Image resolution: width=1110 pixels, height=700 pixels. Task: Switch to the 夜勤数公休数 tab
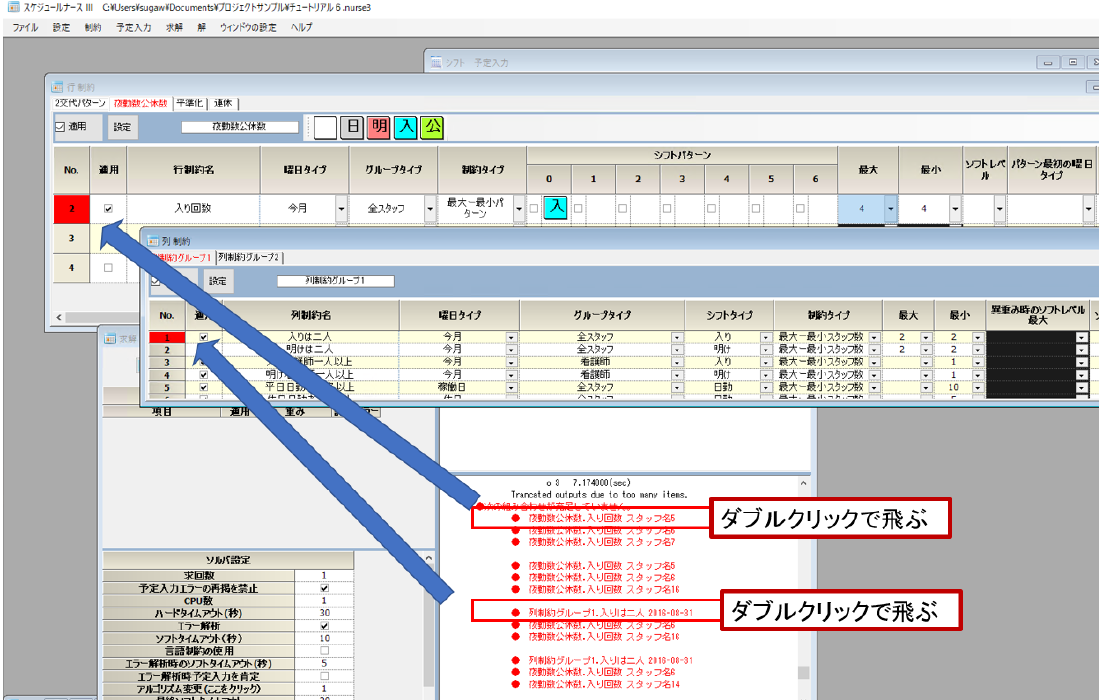(141, 103)
